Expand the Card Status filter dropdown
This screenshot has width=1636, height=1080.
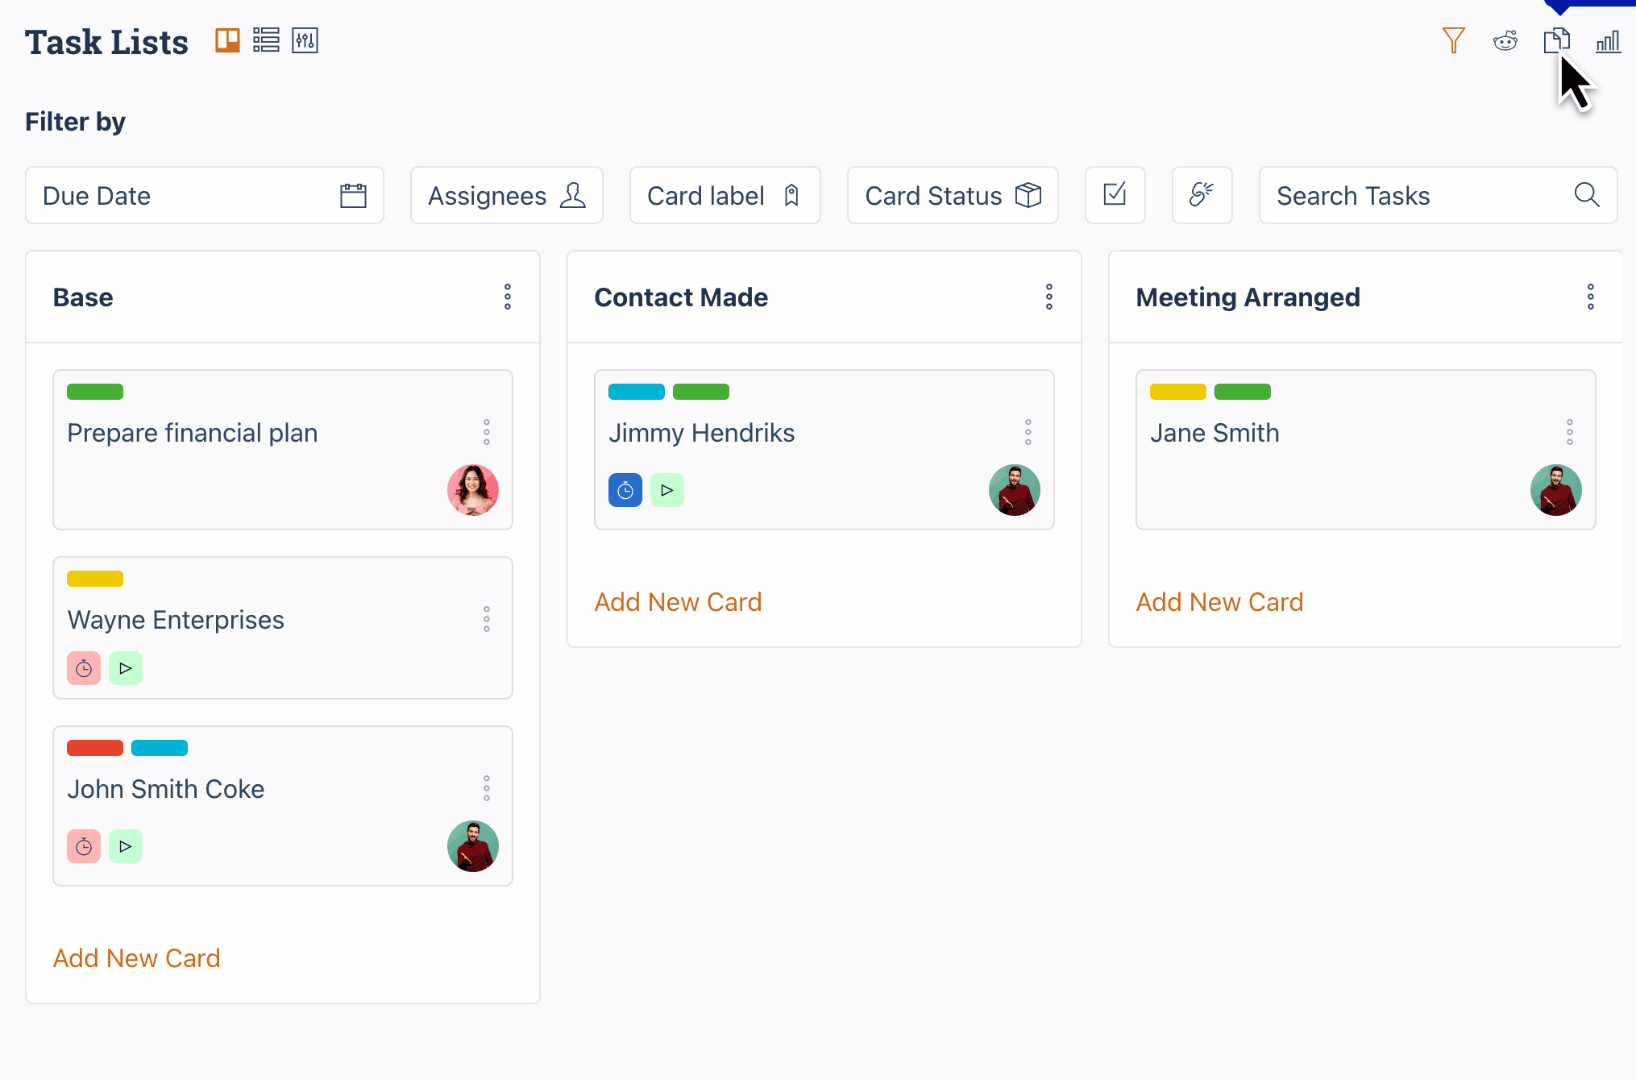point(953,195)
